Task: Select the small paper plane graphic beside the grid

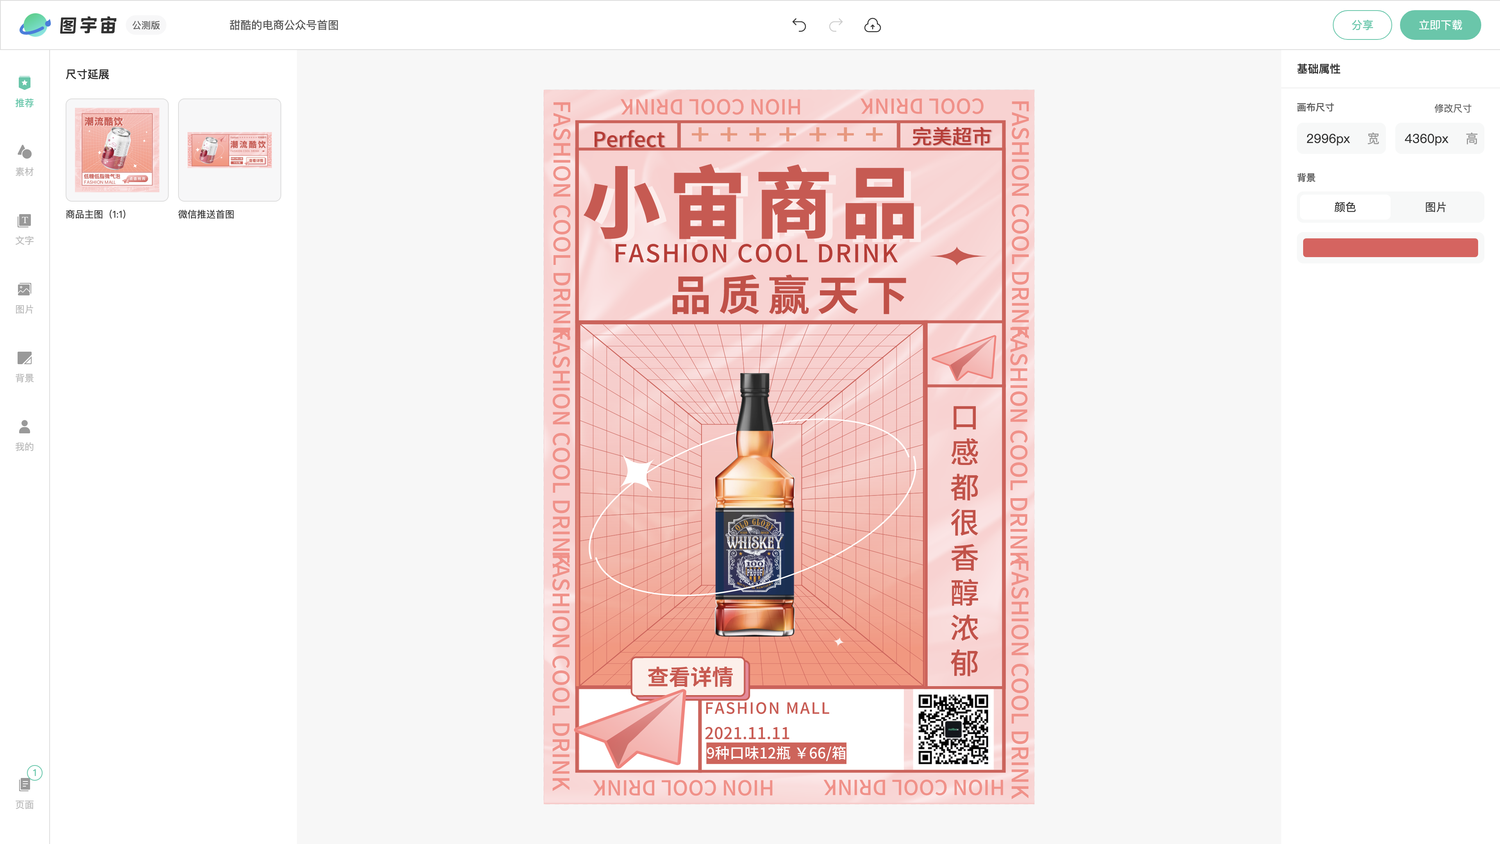Action: [x=964, y=357]
